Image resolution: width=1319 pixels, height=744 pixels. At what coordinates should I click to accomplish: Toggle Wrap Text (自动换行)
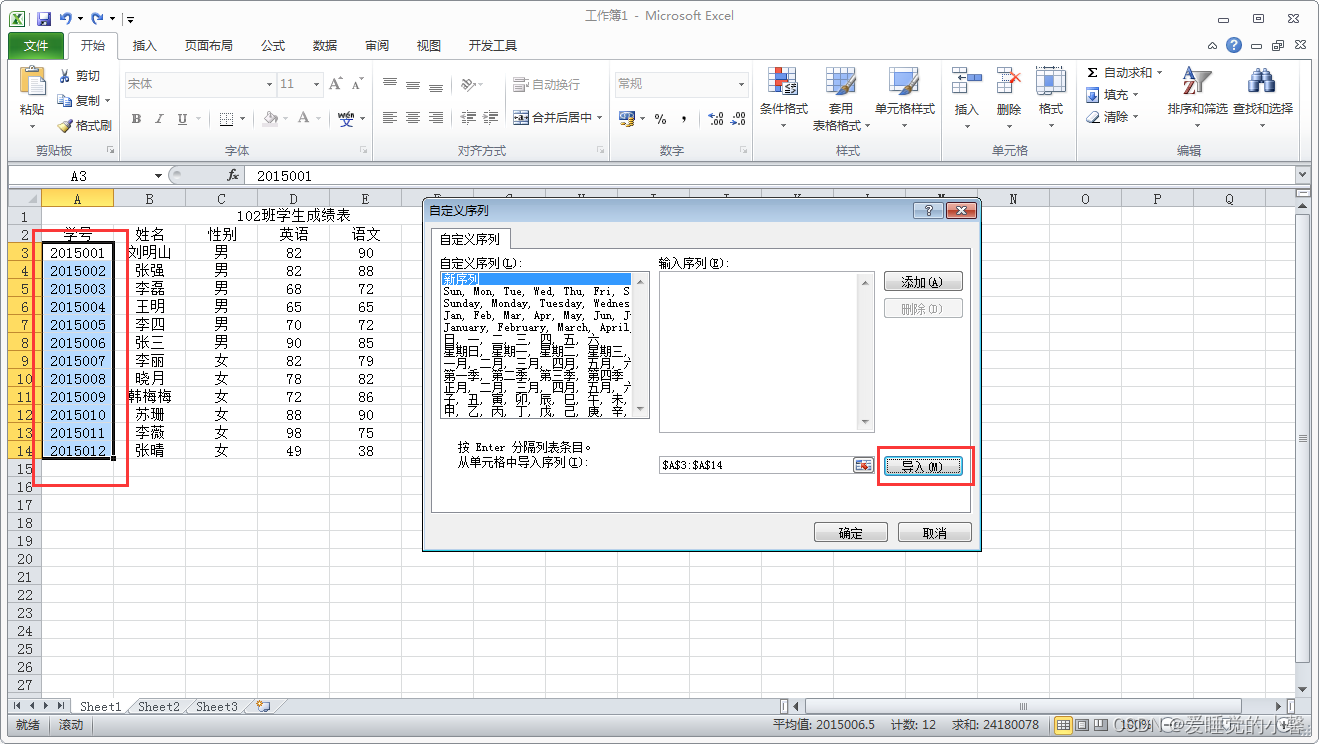pyautogui.click(x=546, y=84)
